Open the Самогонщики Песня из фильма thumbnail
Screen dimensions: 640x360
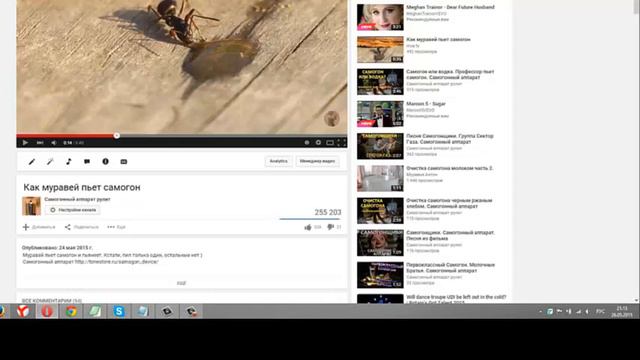point(380,243)
